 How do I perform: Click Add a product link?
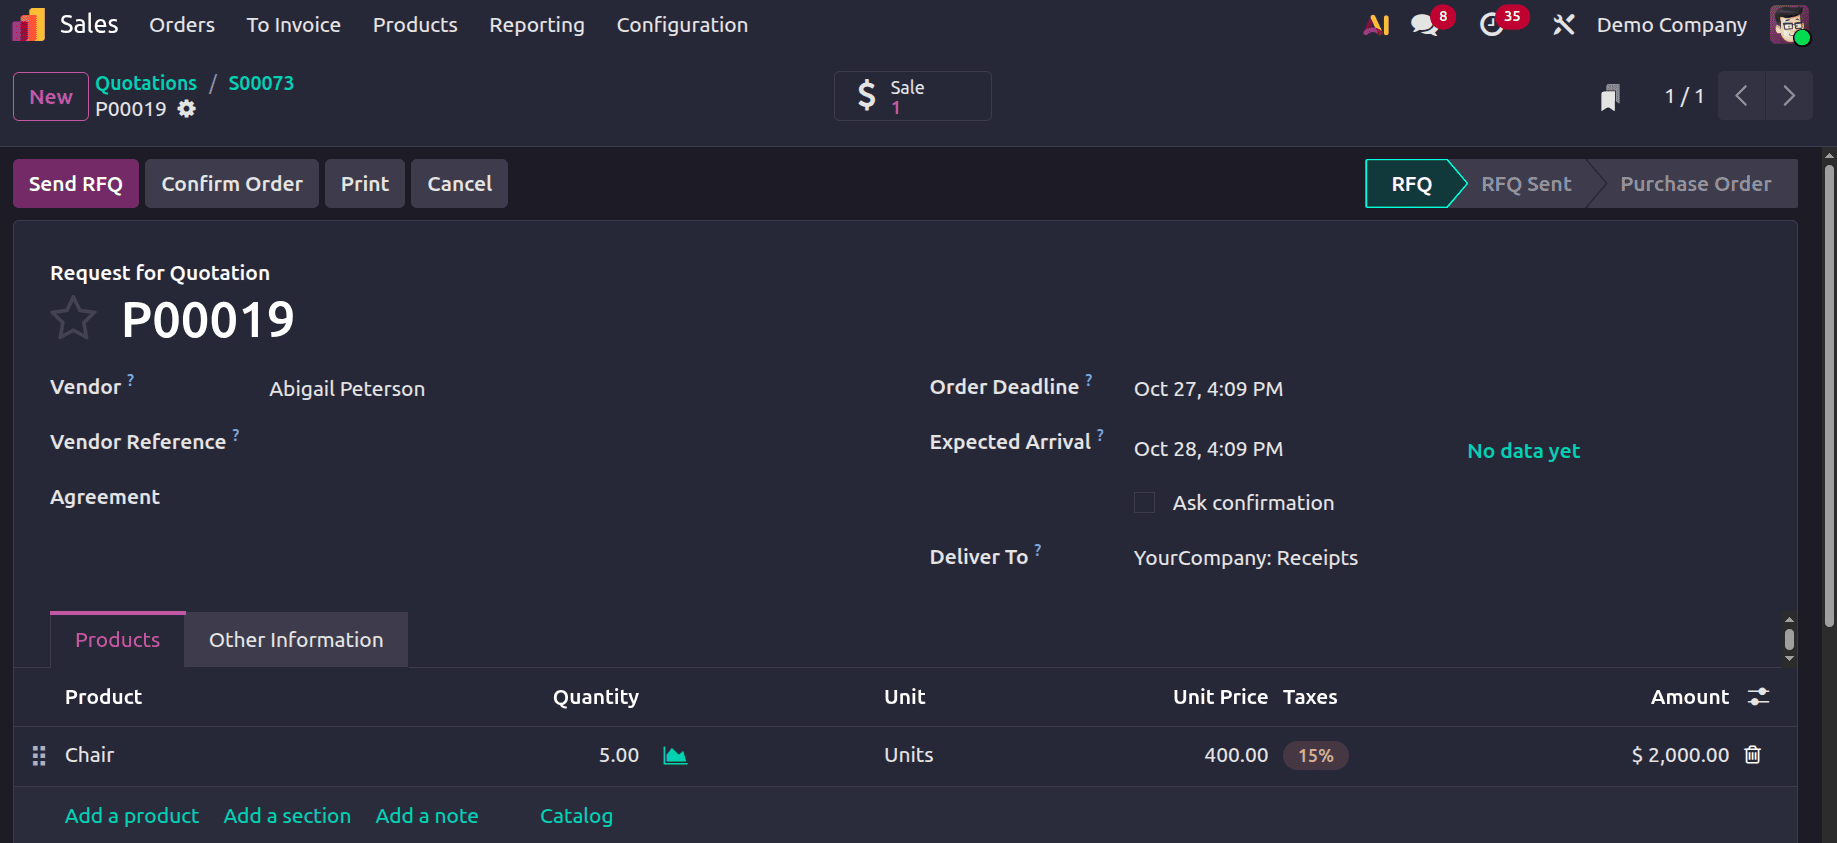click(132, 816)
